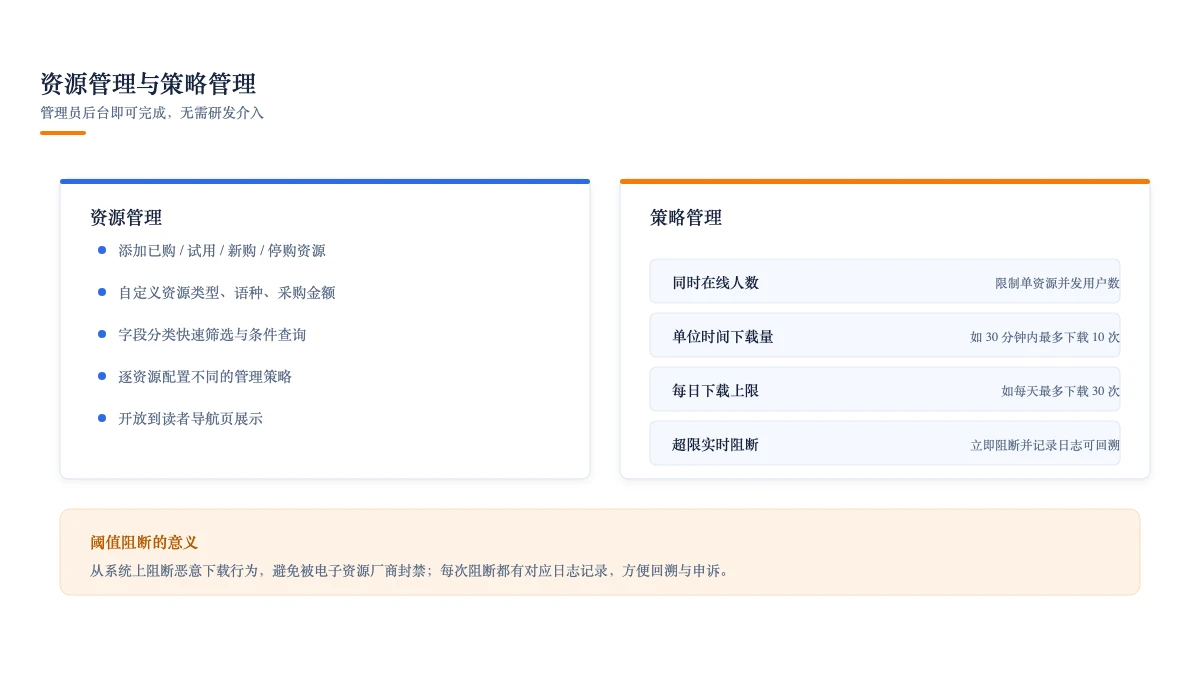Click subtitle 管理员后台即可完成，无需研发介入
Image resolution: width=1200 pixels, height=675 pixels.
(x=152, y=113)
